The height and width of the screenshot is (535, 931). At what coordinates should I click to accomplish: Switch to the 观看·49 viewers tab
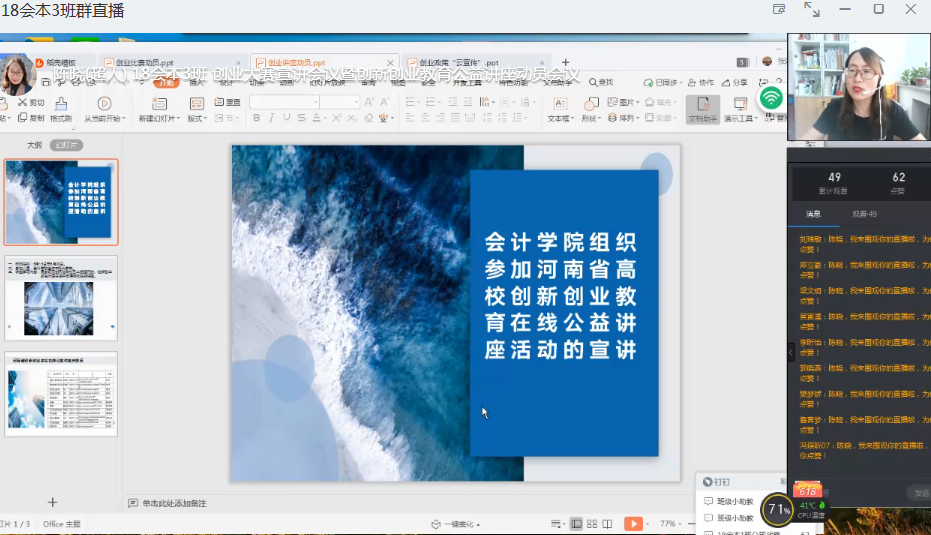(863, 214)
